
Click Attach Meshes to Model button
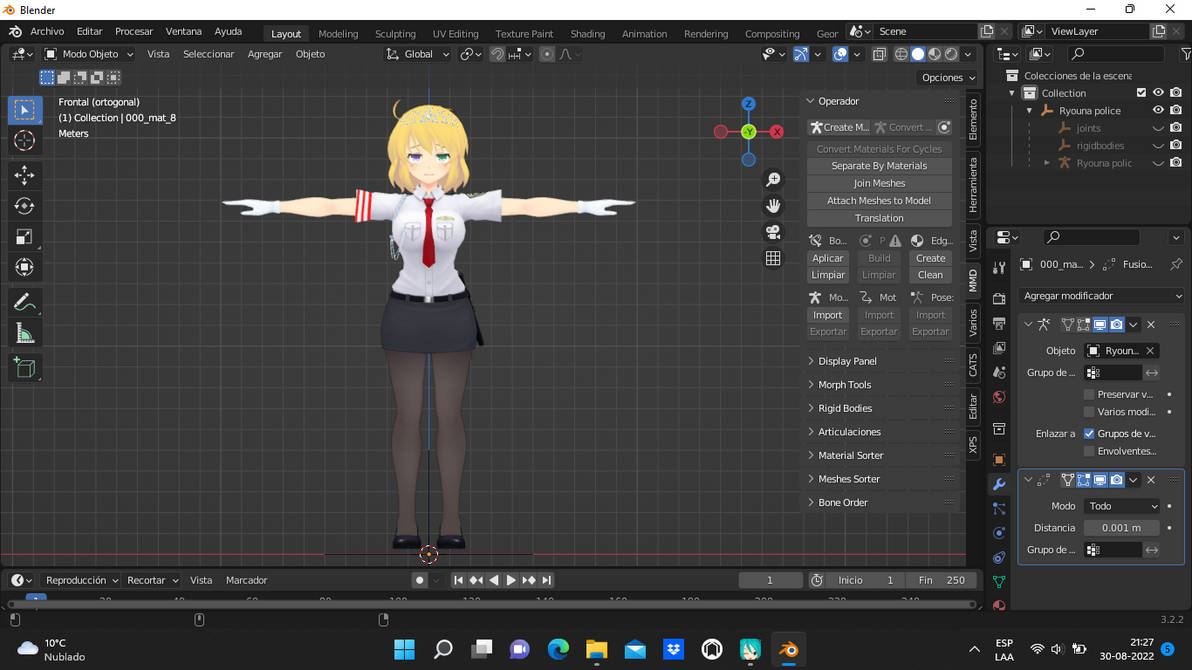point(879,201)
